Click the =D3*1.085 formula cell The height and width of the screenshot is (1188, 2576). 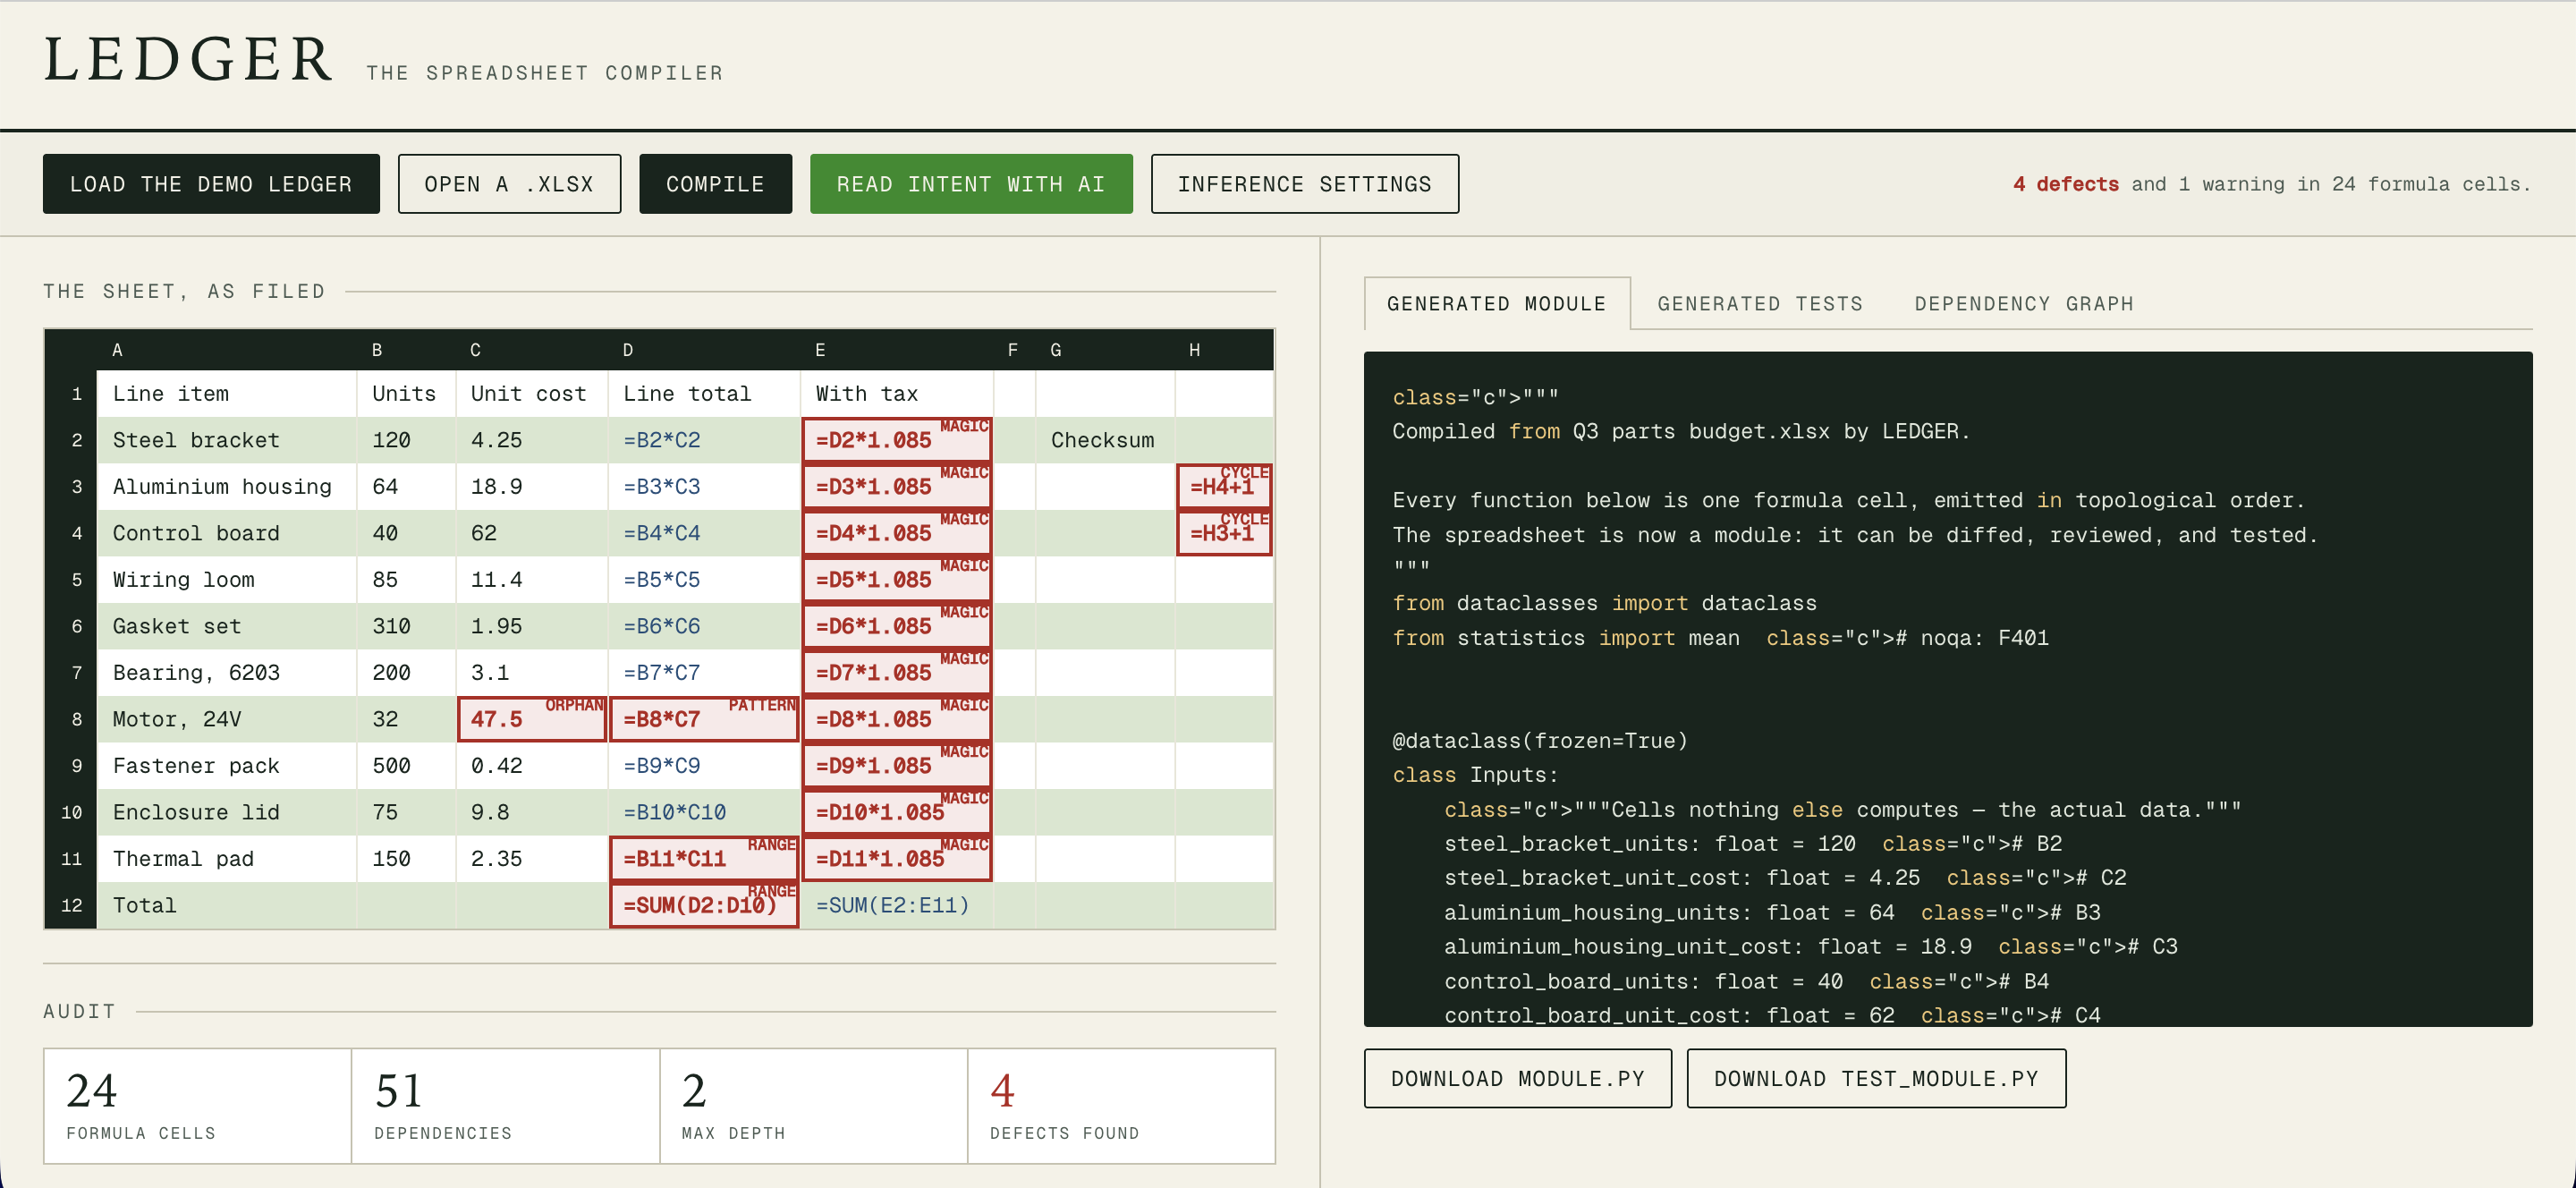coord(897,487)
